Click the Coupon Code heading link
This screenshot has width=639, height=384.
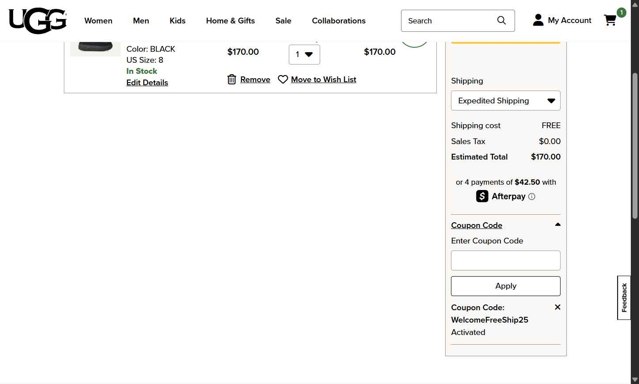click(x=476, y=225)
